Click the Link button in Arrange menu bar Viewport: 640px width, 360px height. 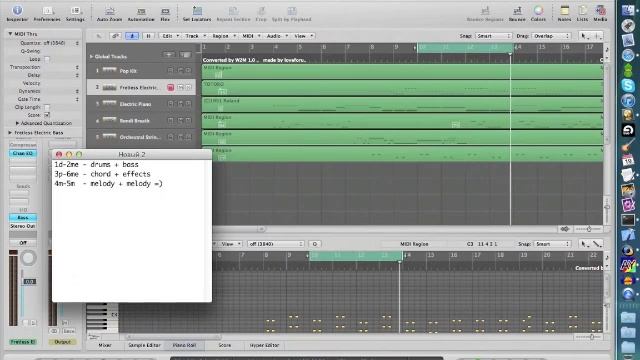[116, 36]
